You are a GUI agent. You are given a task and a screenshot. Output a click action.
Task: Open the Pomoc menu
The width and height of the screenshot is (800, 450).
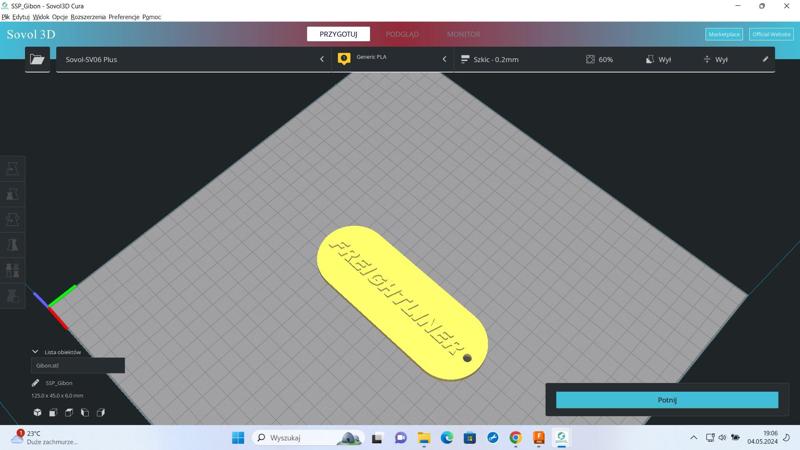(152, 17)
